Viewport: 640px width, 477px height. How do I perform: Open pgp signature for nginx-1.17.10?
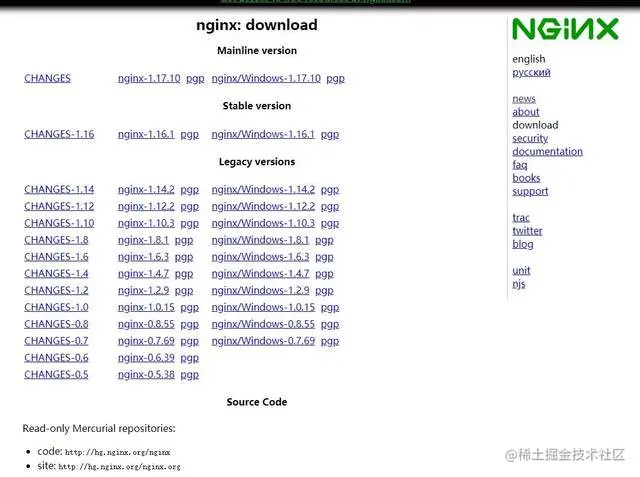[195, 79]
